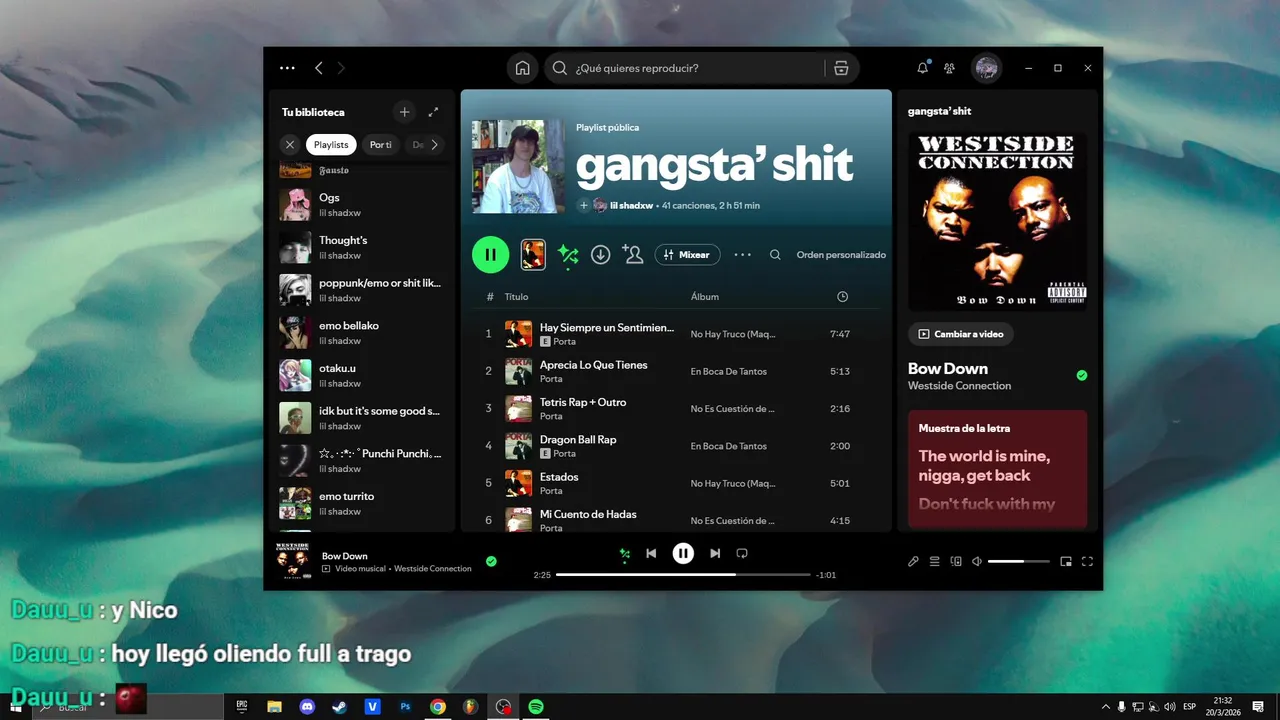Open the Orden personalizado sort dropdown
This screenshot has width=1280, height=720.
(841, 255)
